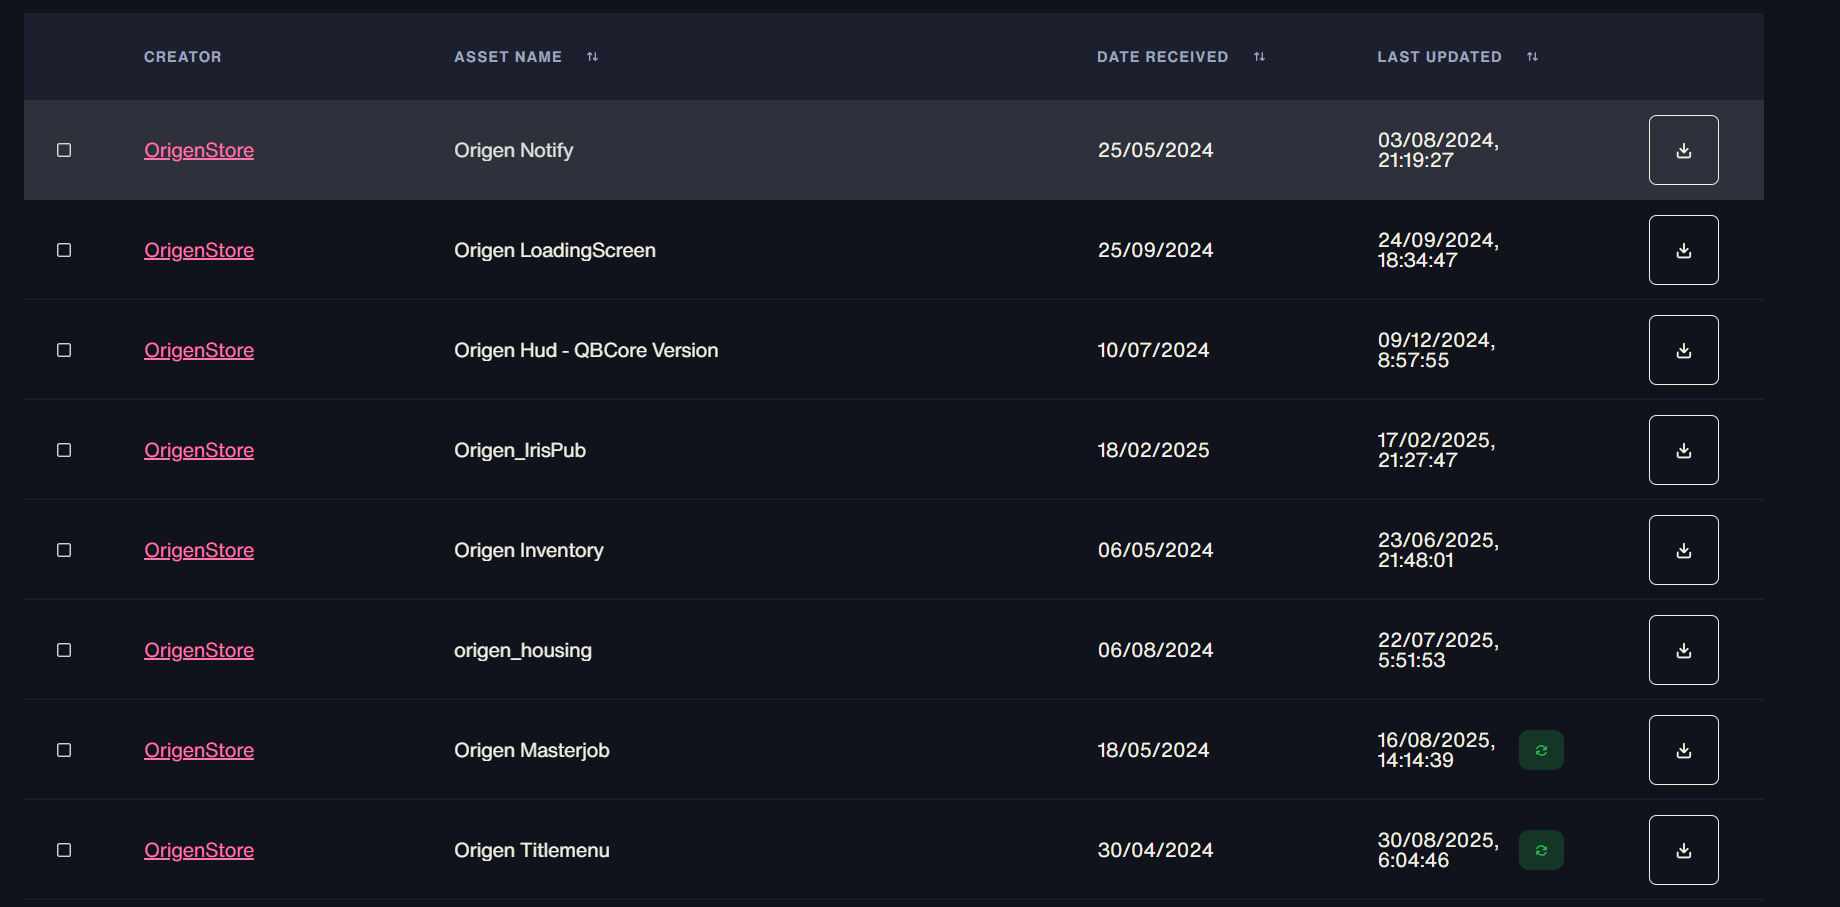Sort by Asset Name arrows
The height and width of the screenshot is (907, 1840).
point(592,57)
